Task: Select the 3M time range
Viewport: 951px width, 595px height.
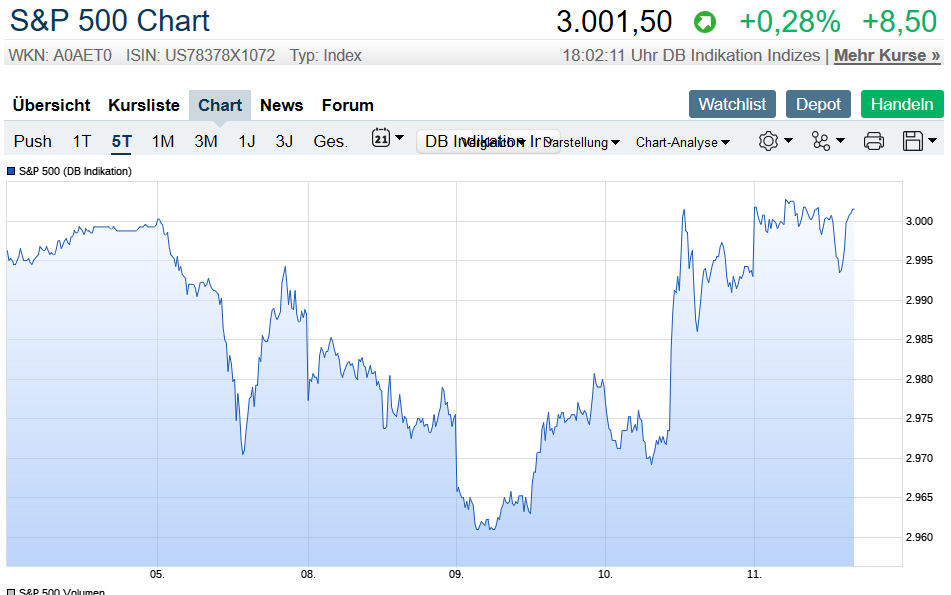Action: pos(206,141)
